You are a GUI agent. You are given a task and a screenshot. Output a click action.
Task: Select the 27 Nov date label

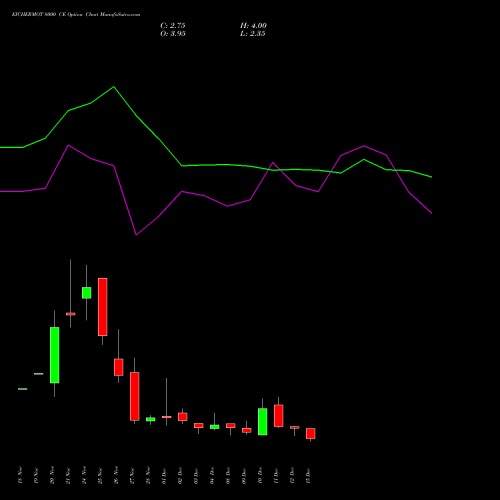tap(132, 475)
